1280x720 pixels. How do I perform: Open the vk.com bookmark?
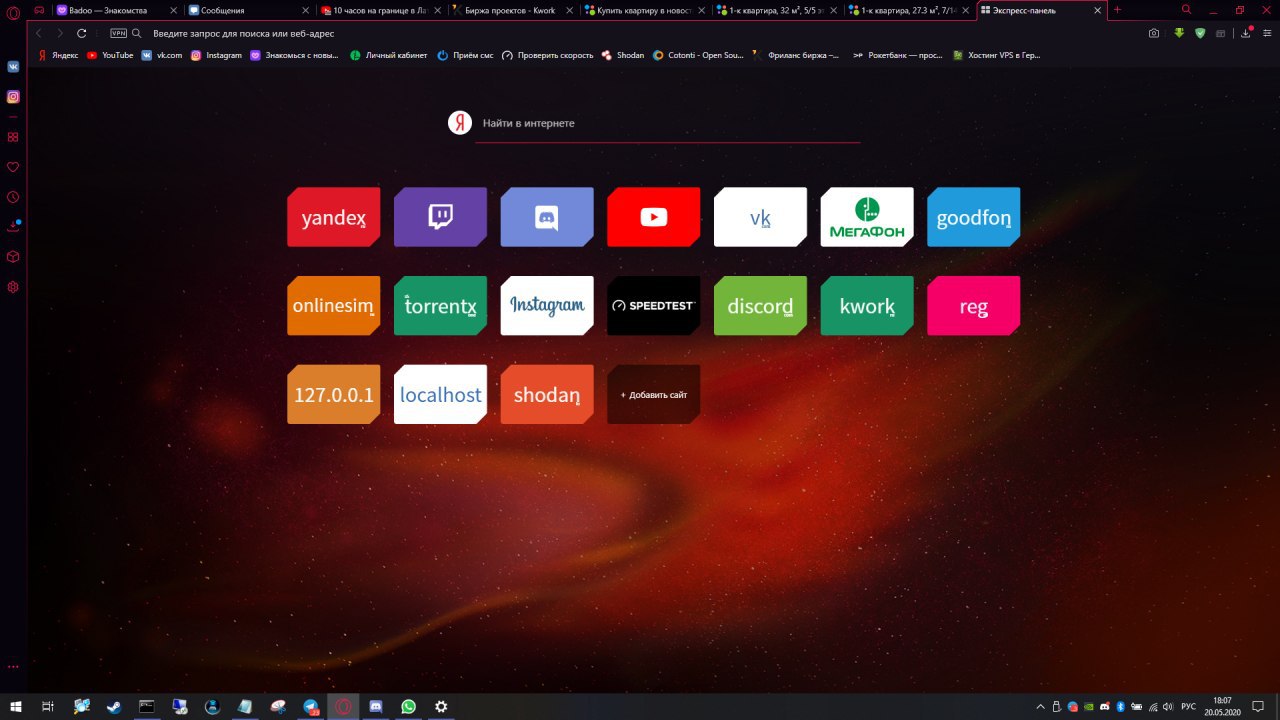click(162, 55)
